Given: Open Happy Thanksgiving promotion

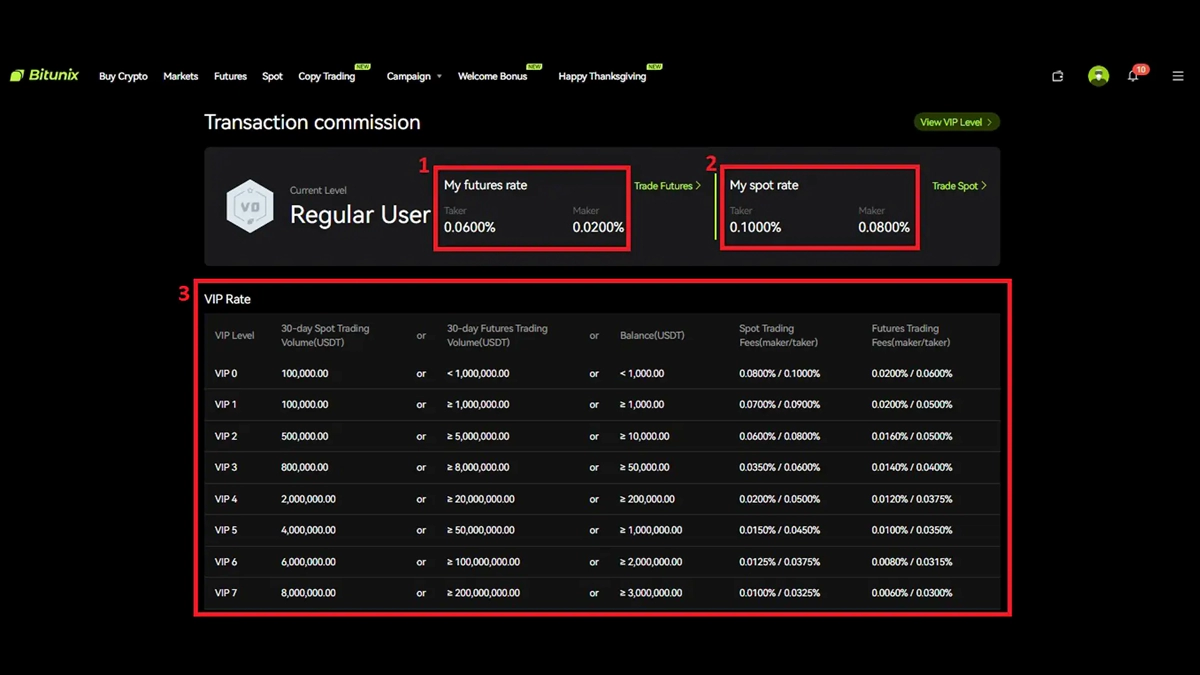Looking at the screenshot, I should coord(602,76).
